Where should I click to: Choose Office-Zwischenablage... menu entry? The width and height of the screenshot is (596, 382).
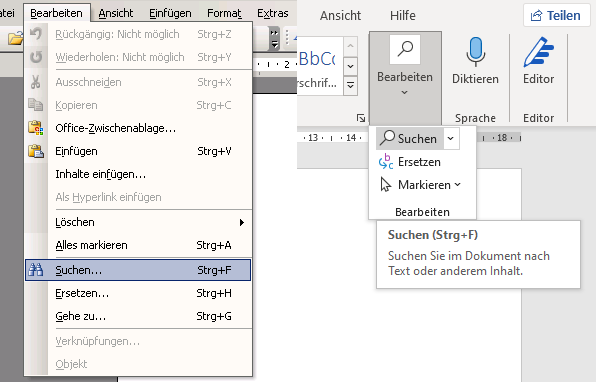138,128
